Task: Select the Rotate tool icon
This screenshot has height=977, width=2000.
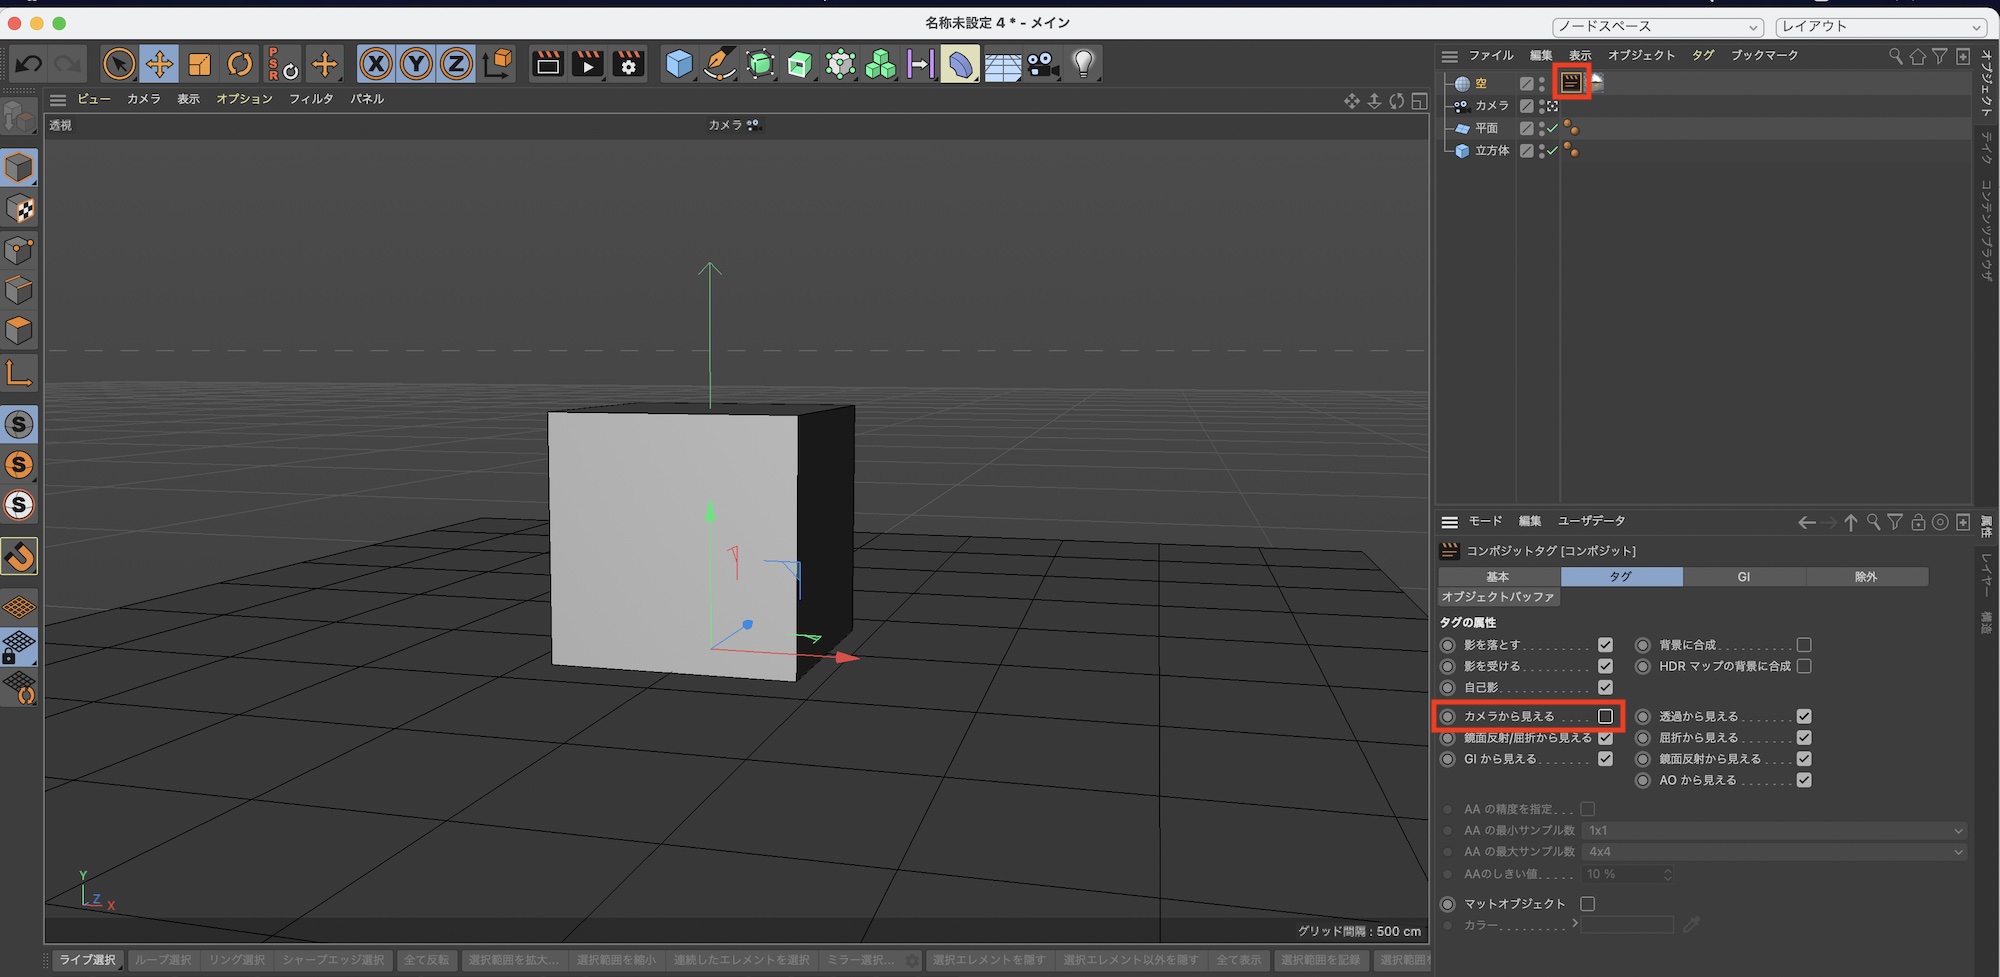Action: [x=240, y=65]
